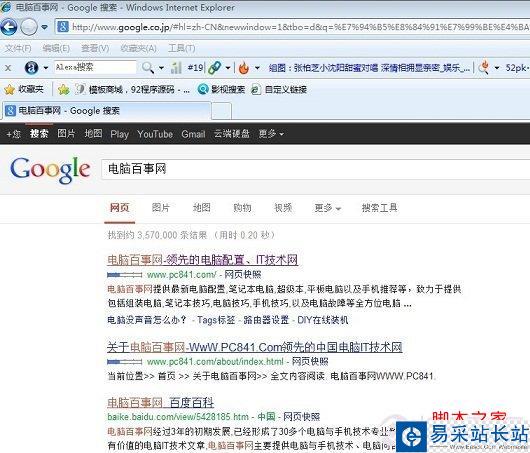Select the 网页 results tab
This screenshot has height=453, width=530.
[119, 208]
